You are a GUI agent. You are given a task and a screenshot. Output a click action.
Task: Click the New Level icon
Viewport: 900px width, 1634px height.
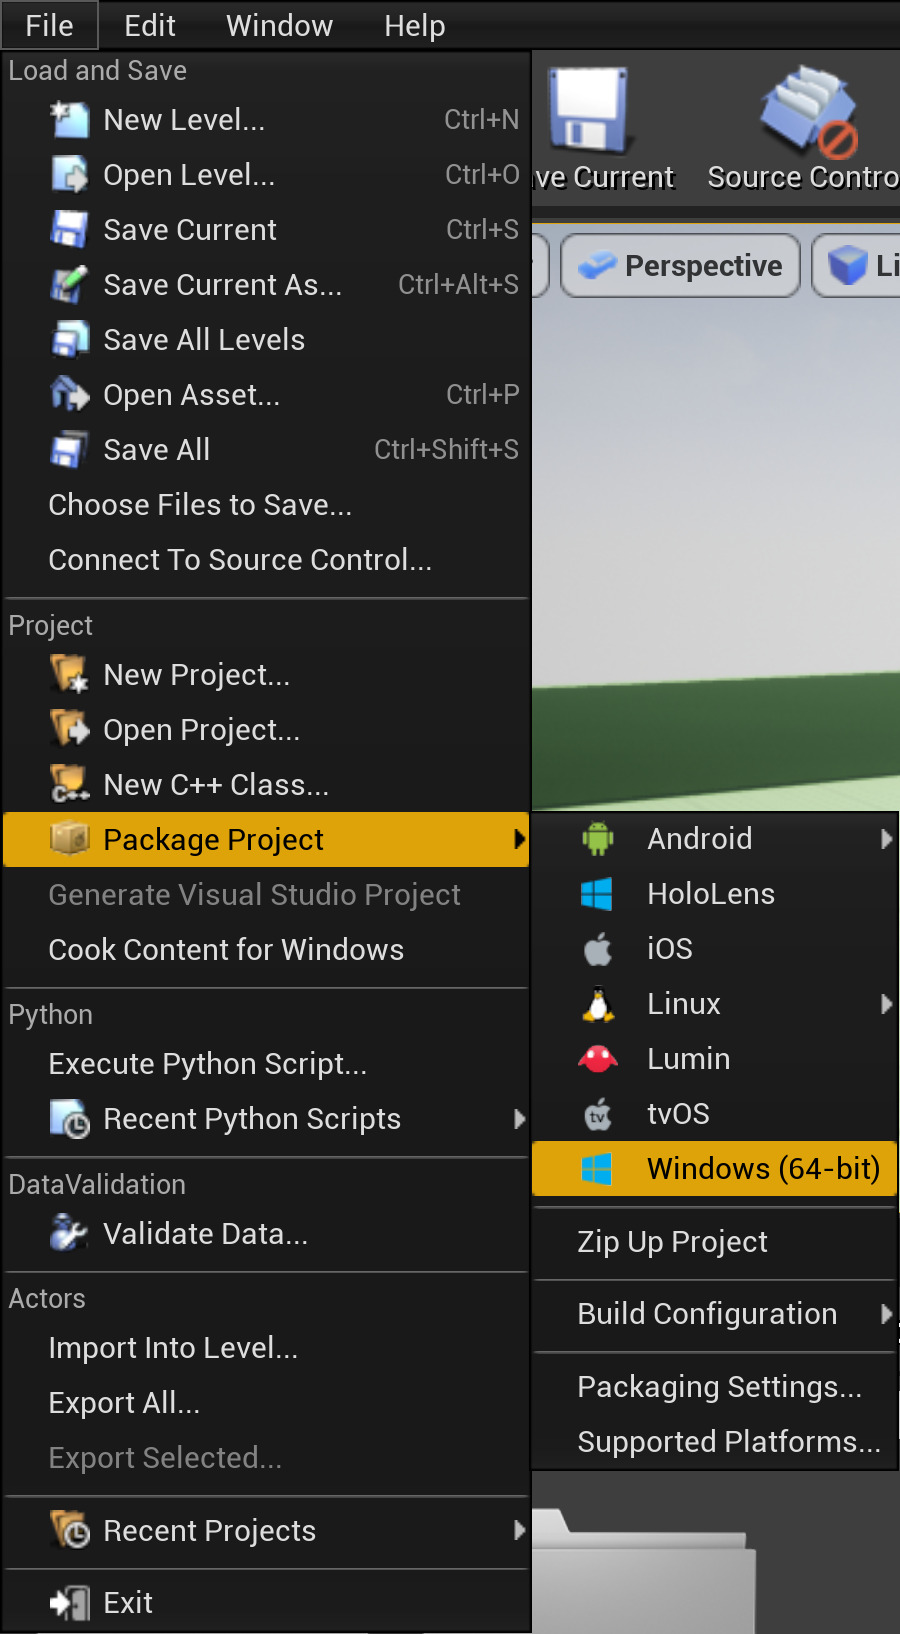point(70,120)
